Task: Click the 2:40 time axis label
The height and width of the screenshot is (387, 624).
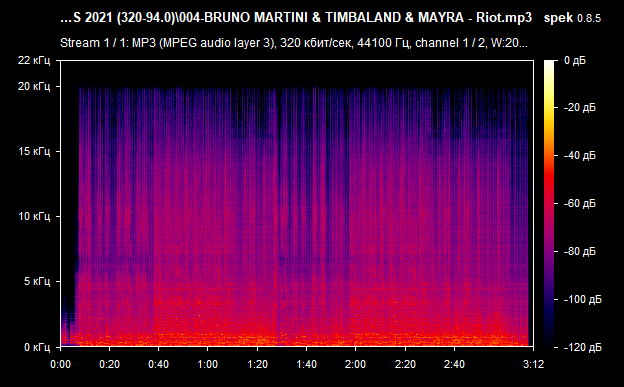Action: 454,364
